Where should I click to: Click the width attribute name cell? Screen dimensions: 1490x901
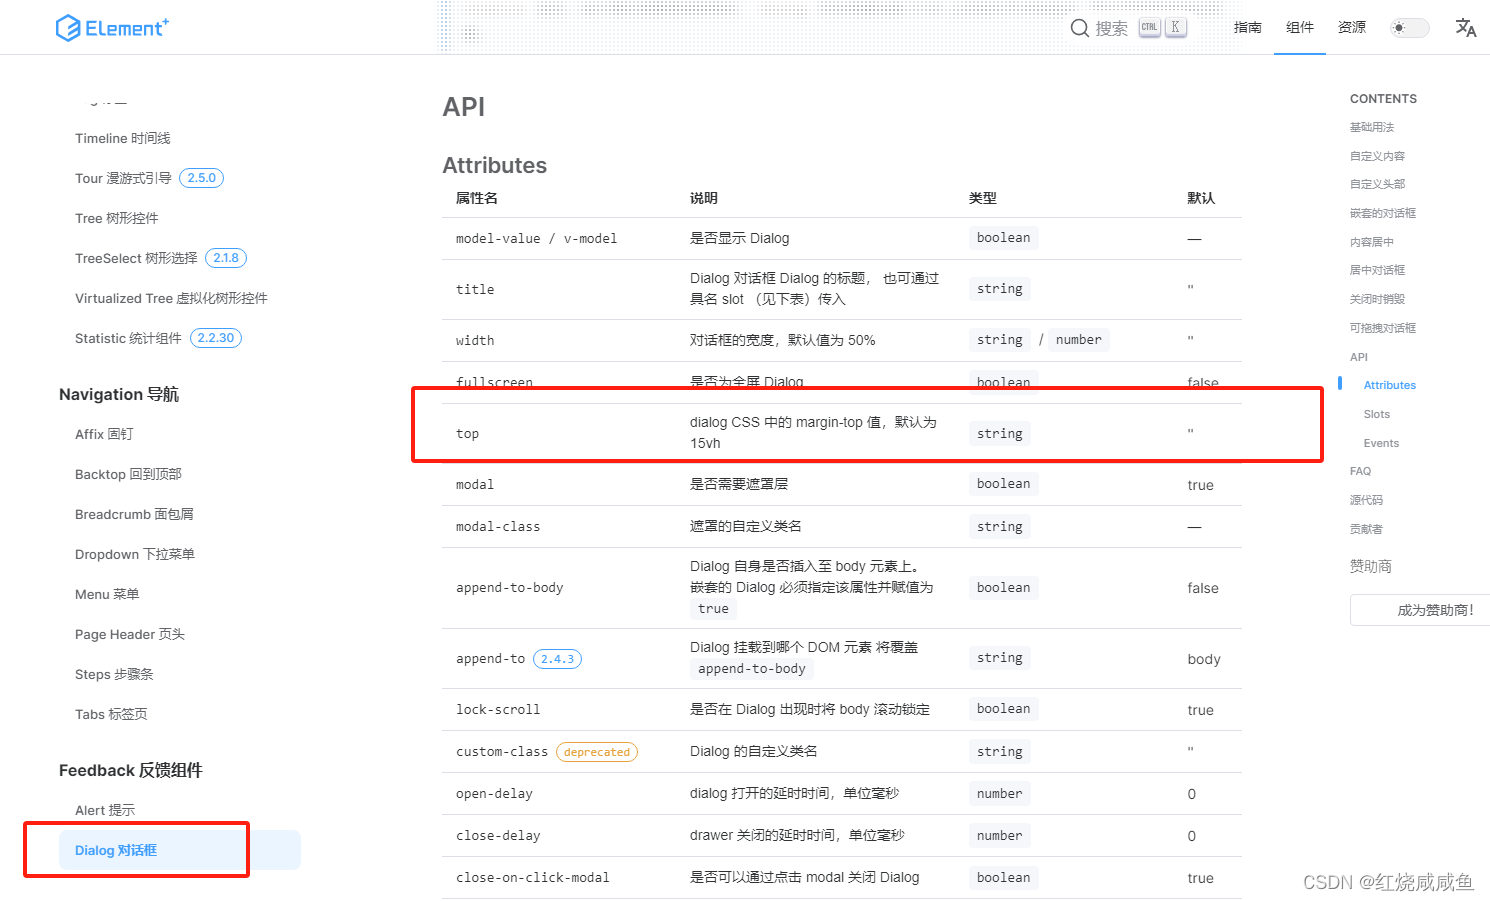pos(475,340)
